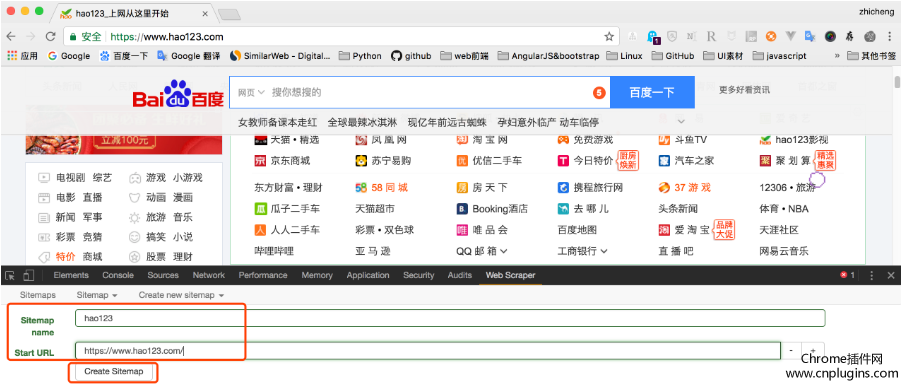Image resolution: width=903 pixels, height=386 pixels.
Task: Open a new browser tab
Action: (229, 14)
